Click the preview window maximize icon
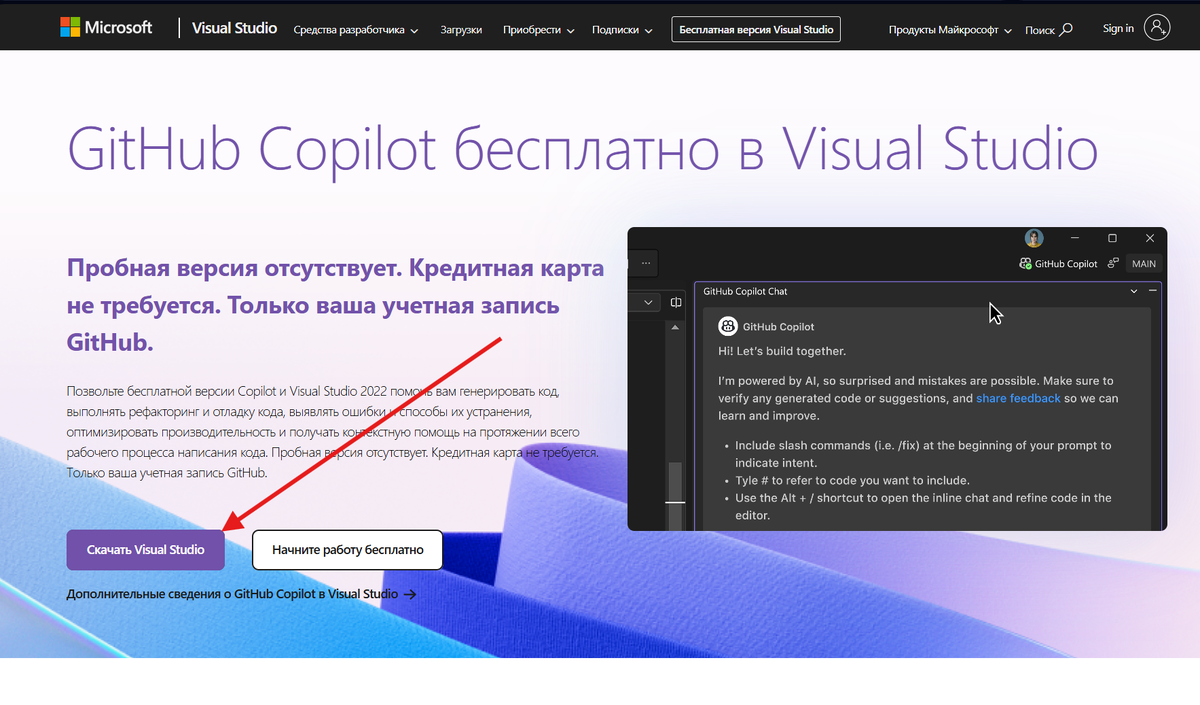The image size is (1200, 705). [1112, 238]
